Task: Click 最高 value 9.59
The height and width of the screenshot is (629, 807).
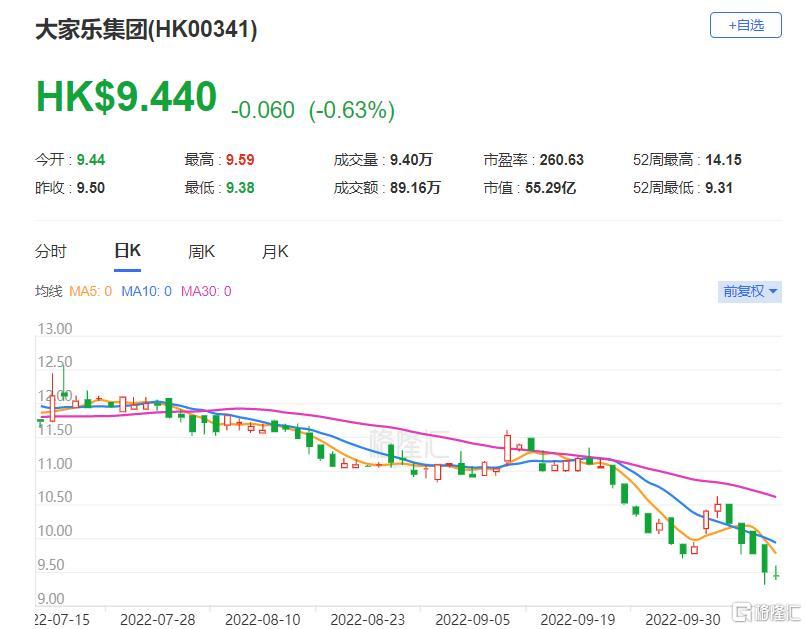Action: click(x=240, y=160)
